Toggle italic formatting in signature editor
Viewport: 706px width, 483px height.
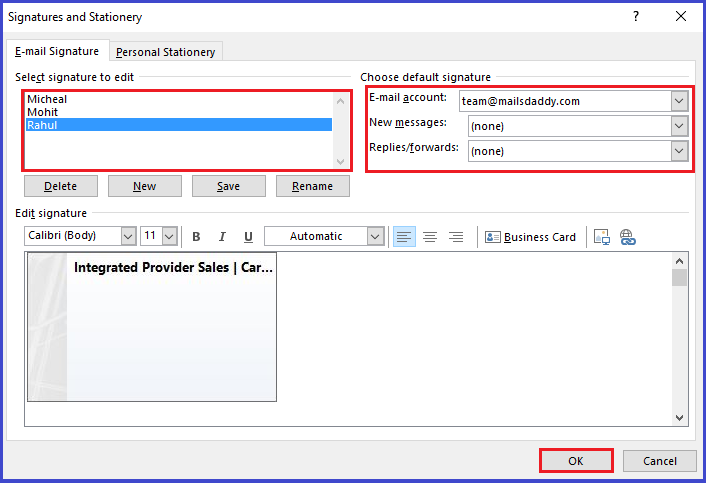[x=222, y=237]
